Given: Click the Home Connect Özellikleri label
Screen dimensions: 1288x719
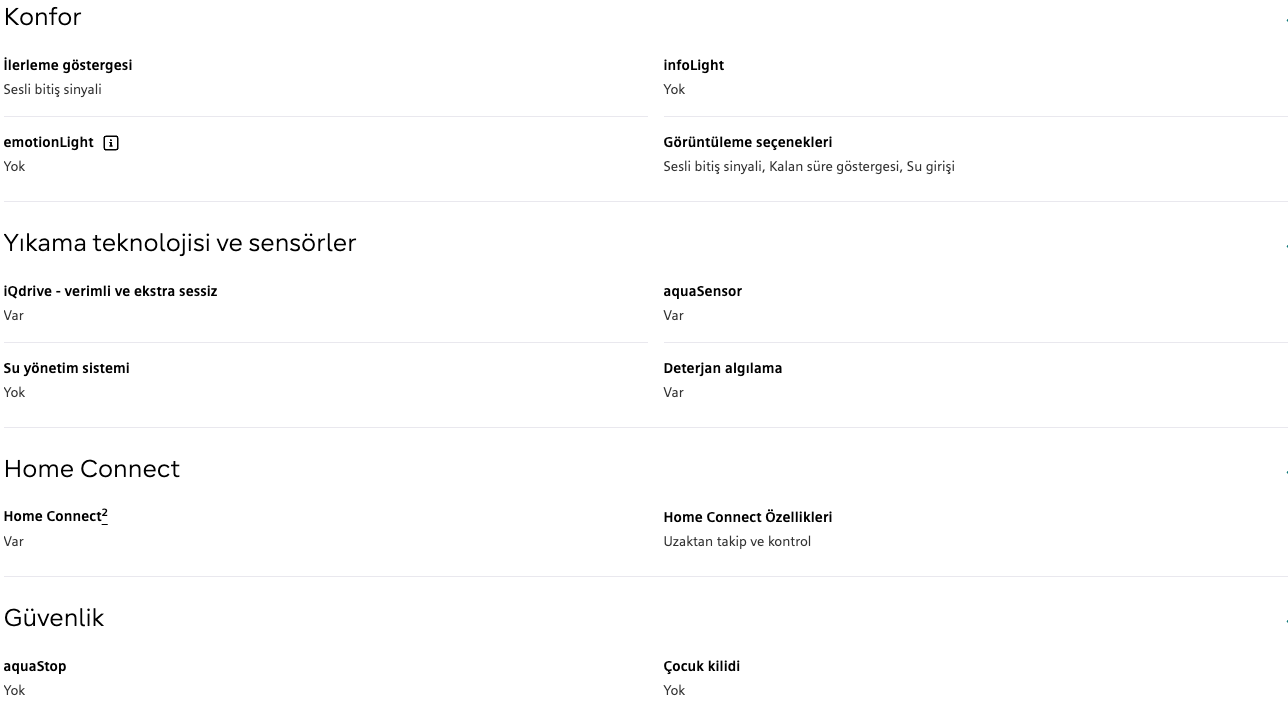Looking at the screenshot, I should (747, 517).
